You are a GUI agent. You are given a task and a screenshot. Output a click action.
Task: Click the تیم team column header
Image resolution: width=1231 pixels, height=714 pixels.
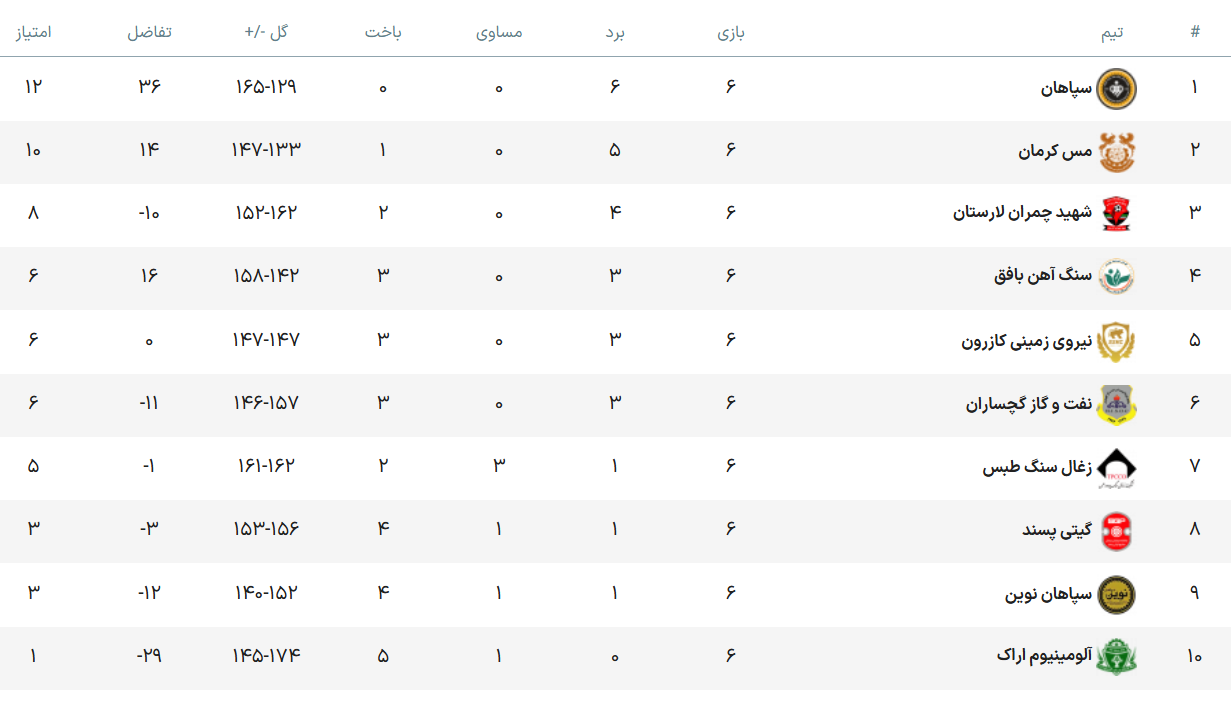1112,32
